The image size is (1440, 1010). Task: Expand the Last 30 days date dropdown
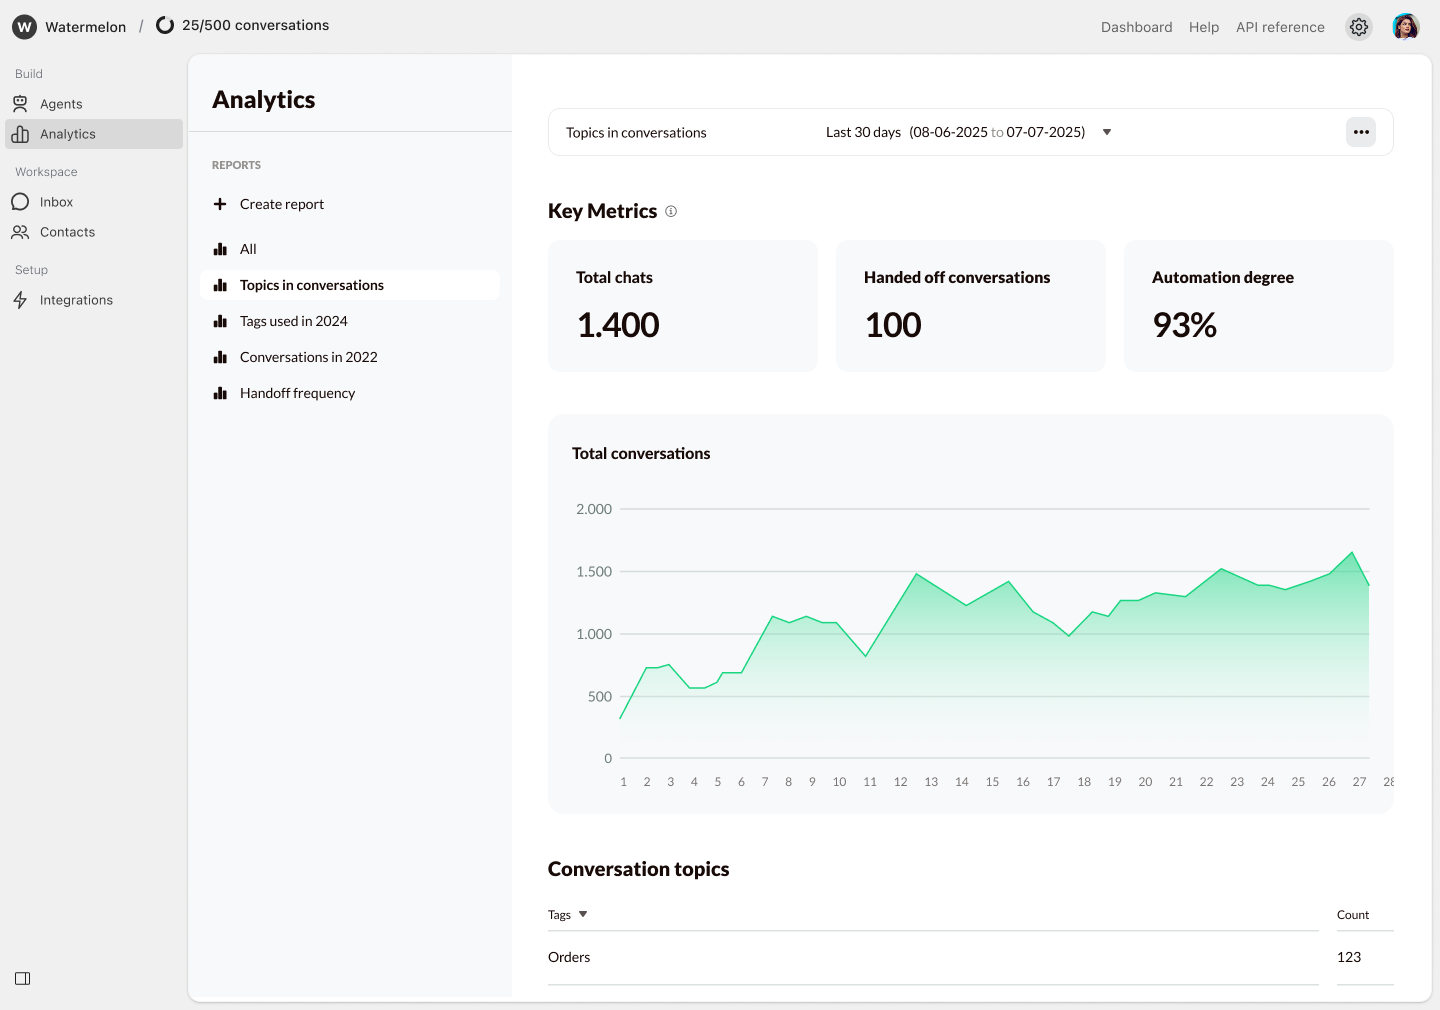pos(1106,132)
